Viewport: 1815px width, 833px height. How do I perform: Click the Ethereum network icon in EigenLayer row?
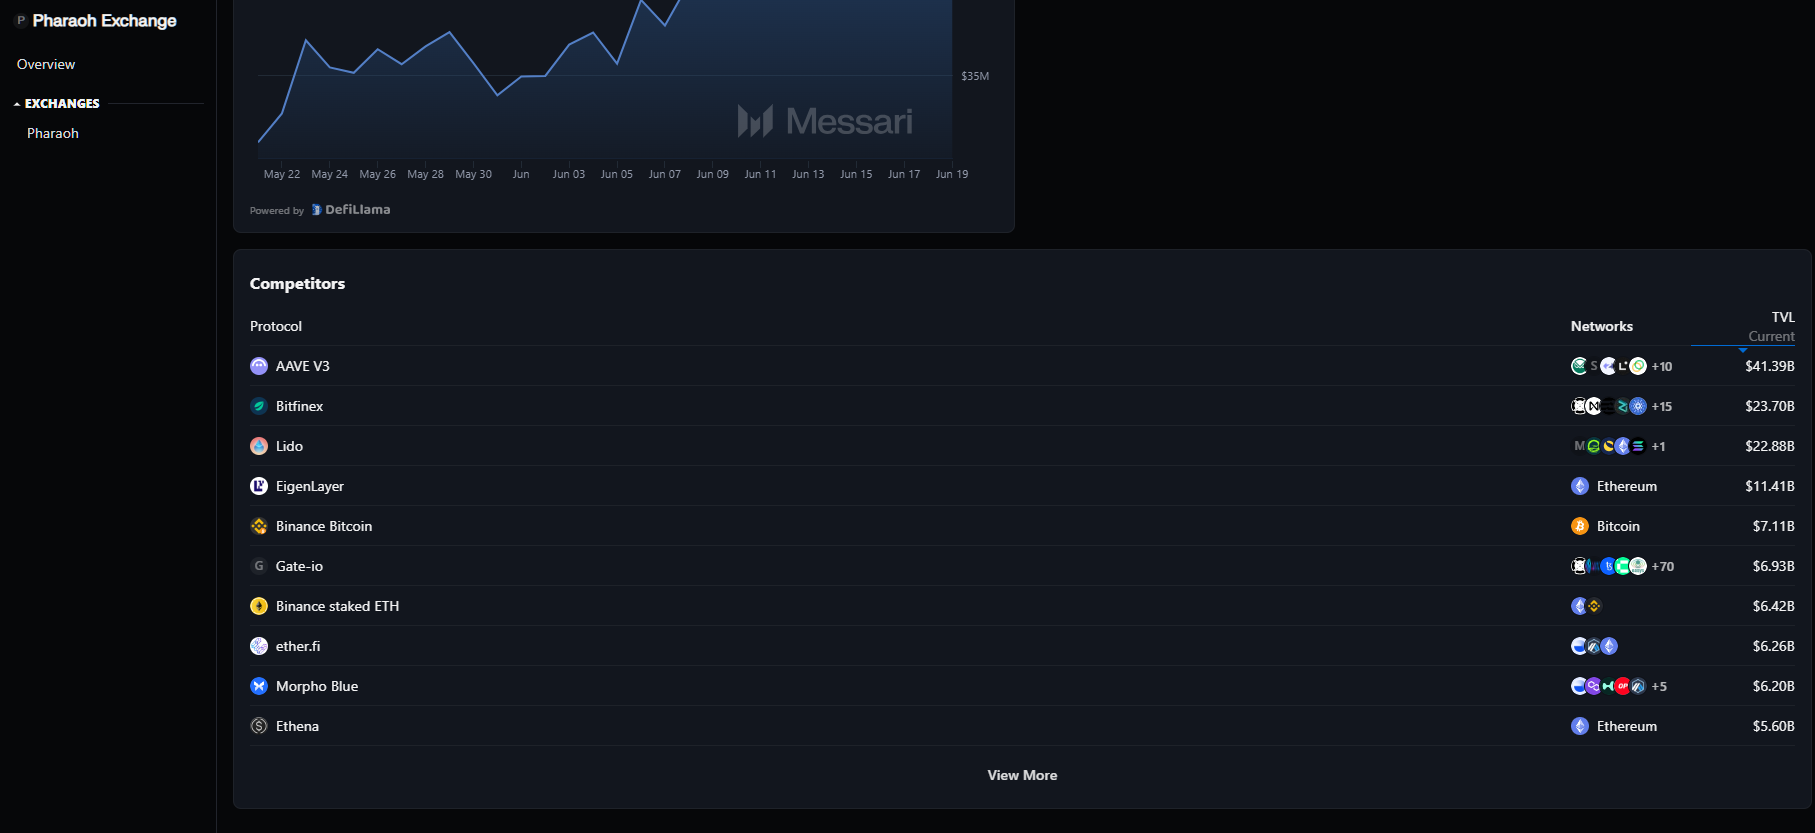click(1580, 486)
